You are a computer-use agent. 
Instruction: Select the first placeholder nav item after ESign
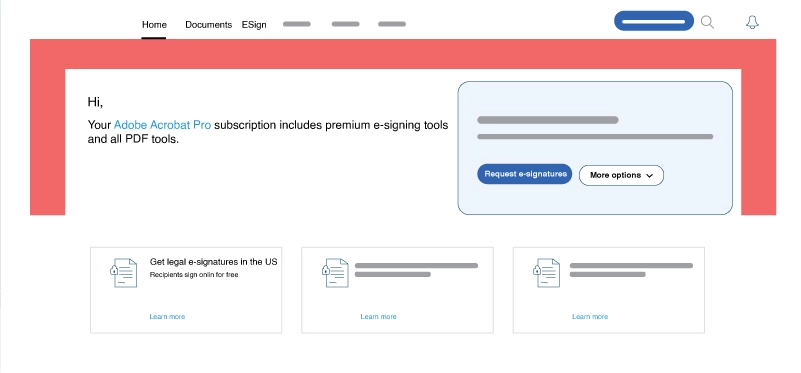pyautogui.click(x=297, y=24)
